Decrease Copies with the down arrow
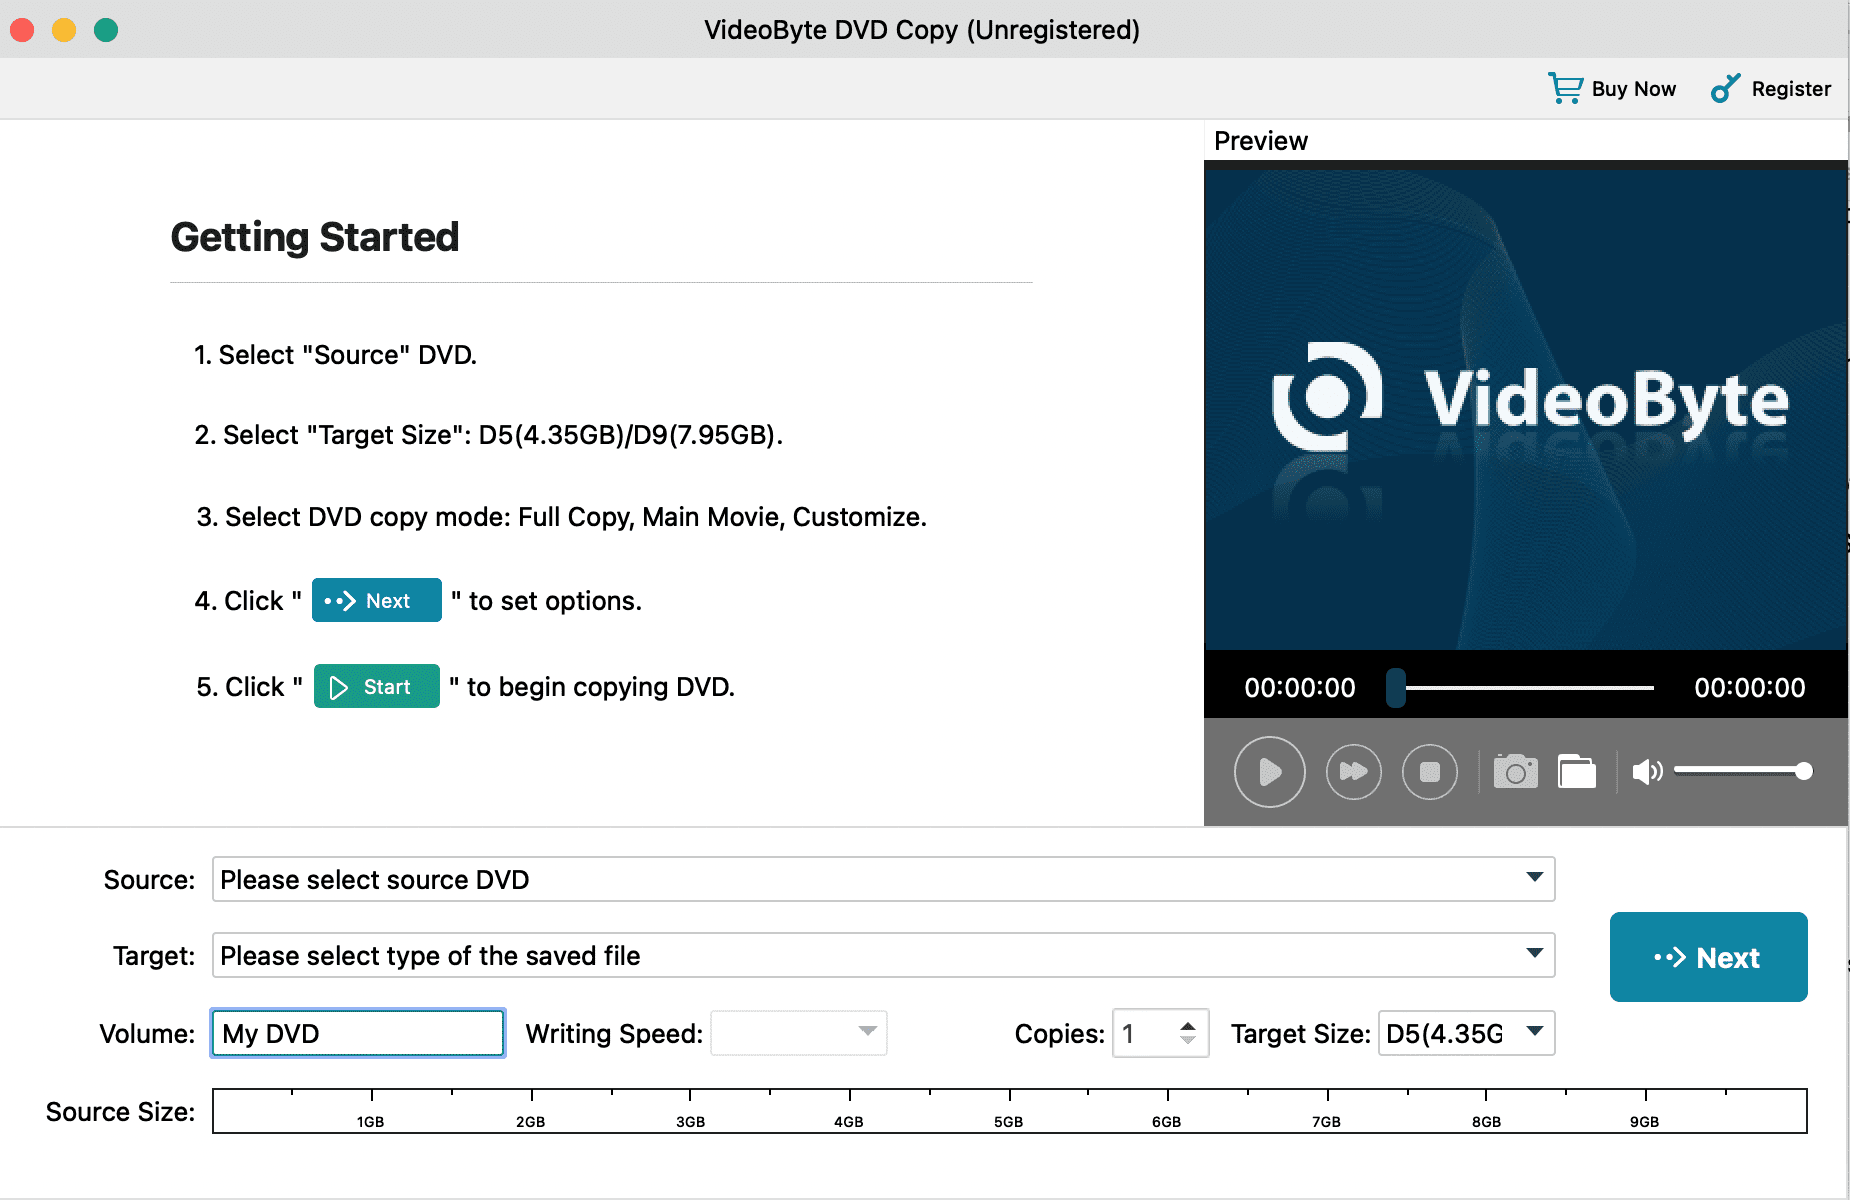 point(1188,1041)
